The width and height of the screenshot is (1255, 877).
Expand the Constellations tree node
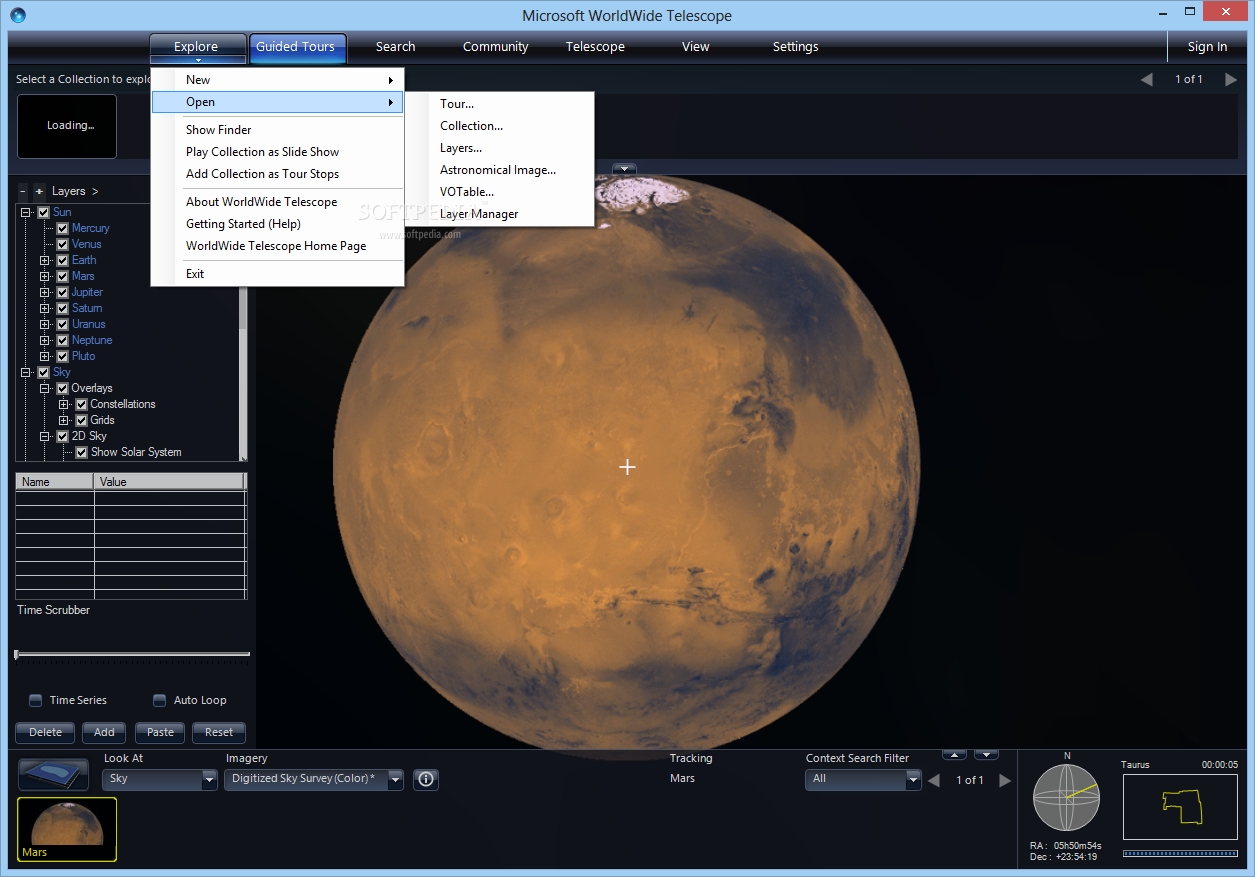click(64, 404)
